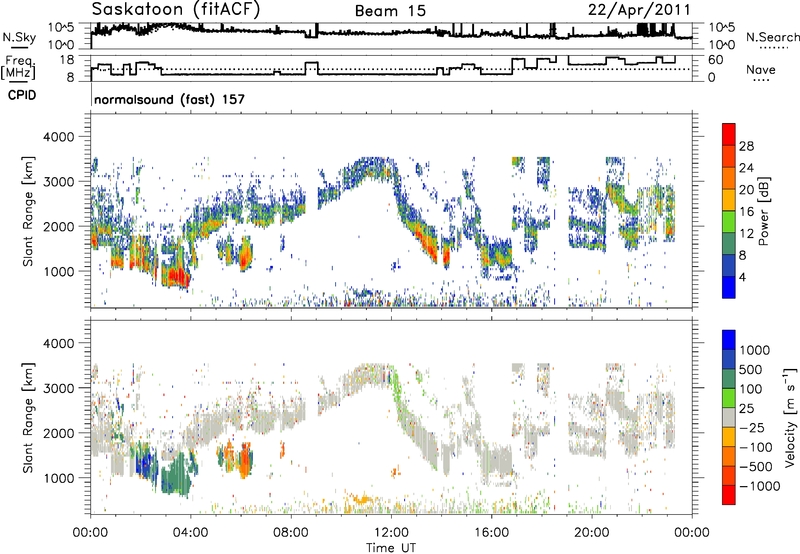
Task: Click the 'Nave' legend label
Action: (x=761, y=69)
